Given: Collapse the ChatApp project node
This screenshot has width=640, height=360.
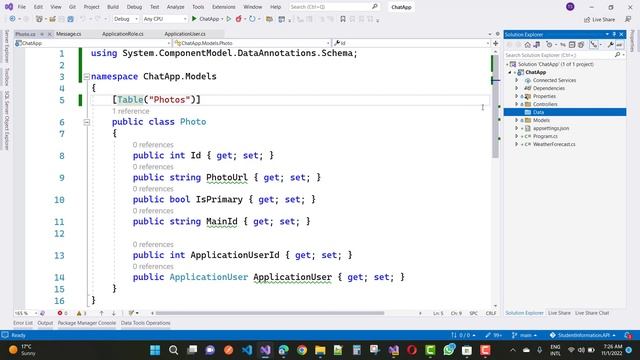Looking at the screenshot, I should click(x=510, y=72).
